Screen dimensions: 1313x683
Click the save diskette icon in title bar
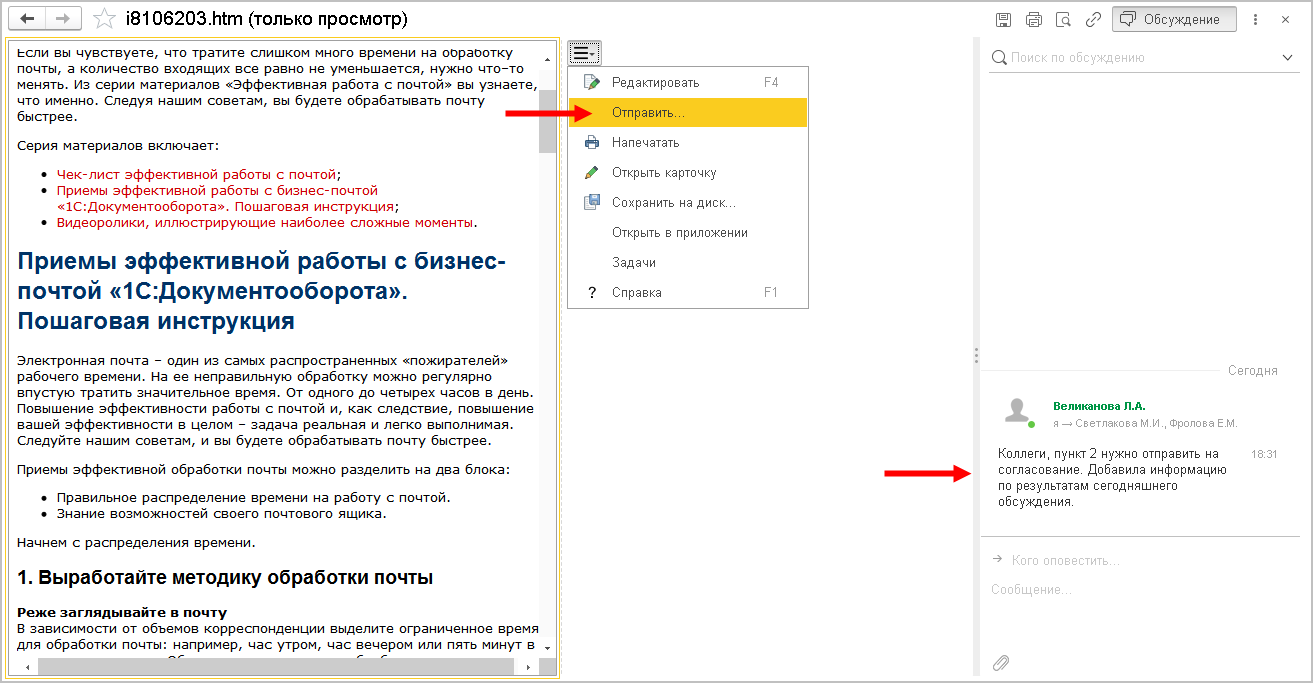click(1004, 19)
